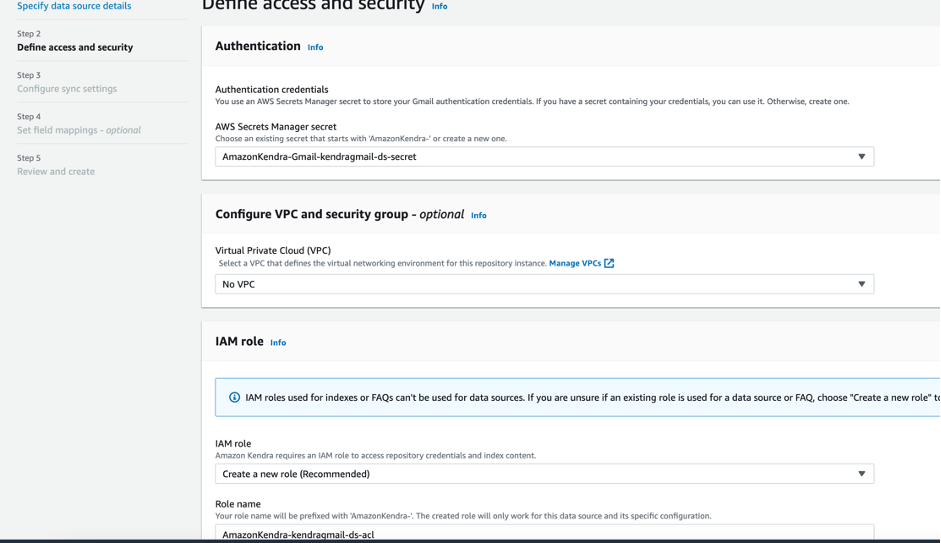941x543 pixels.
Task: Click the IAM roles information alert banner
Action: coord(580,397)
